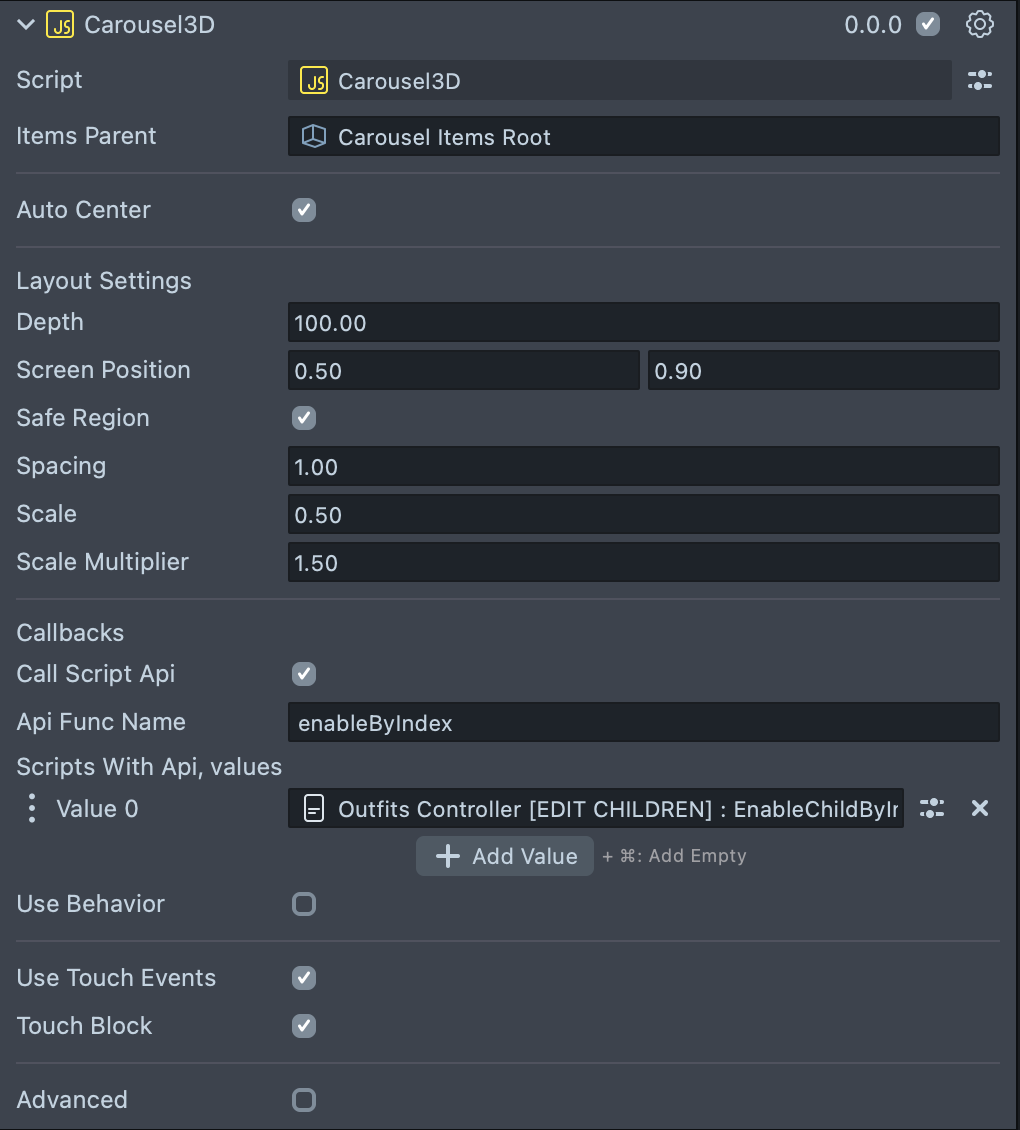Remove Value 0 with the X icon
This screenshot has width=1020, height=1130.
pyautogui.click(x=980, y=809)
